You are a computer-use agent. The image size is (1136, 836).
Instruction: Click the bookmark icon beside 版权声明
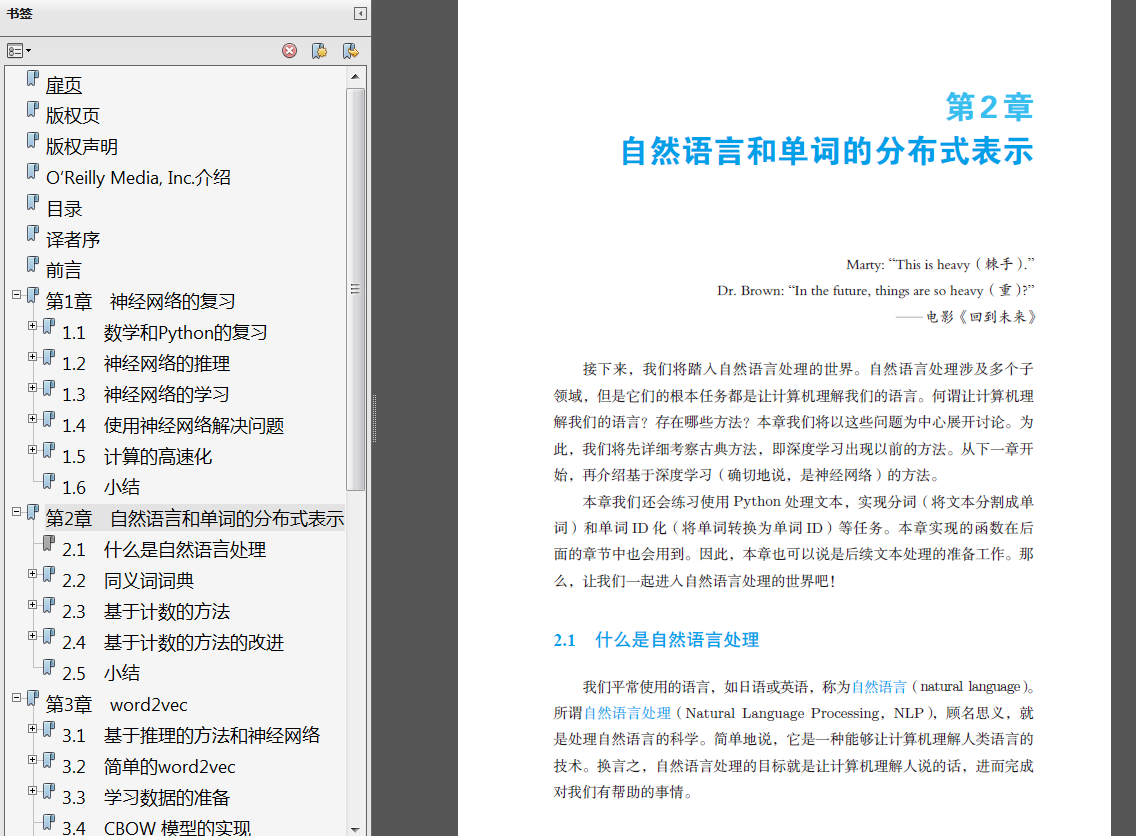pyautogui.click(x=33, y=141)
